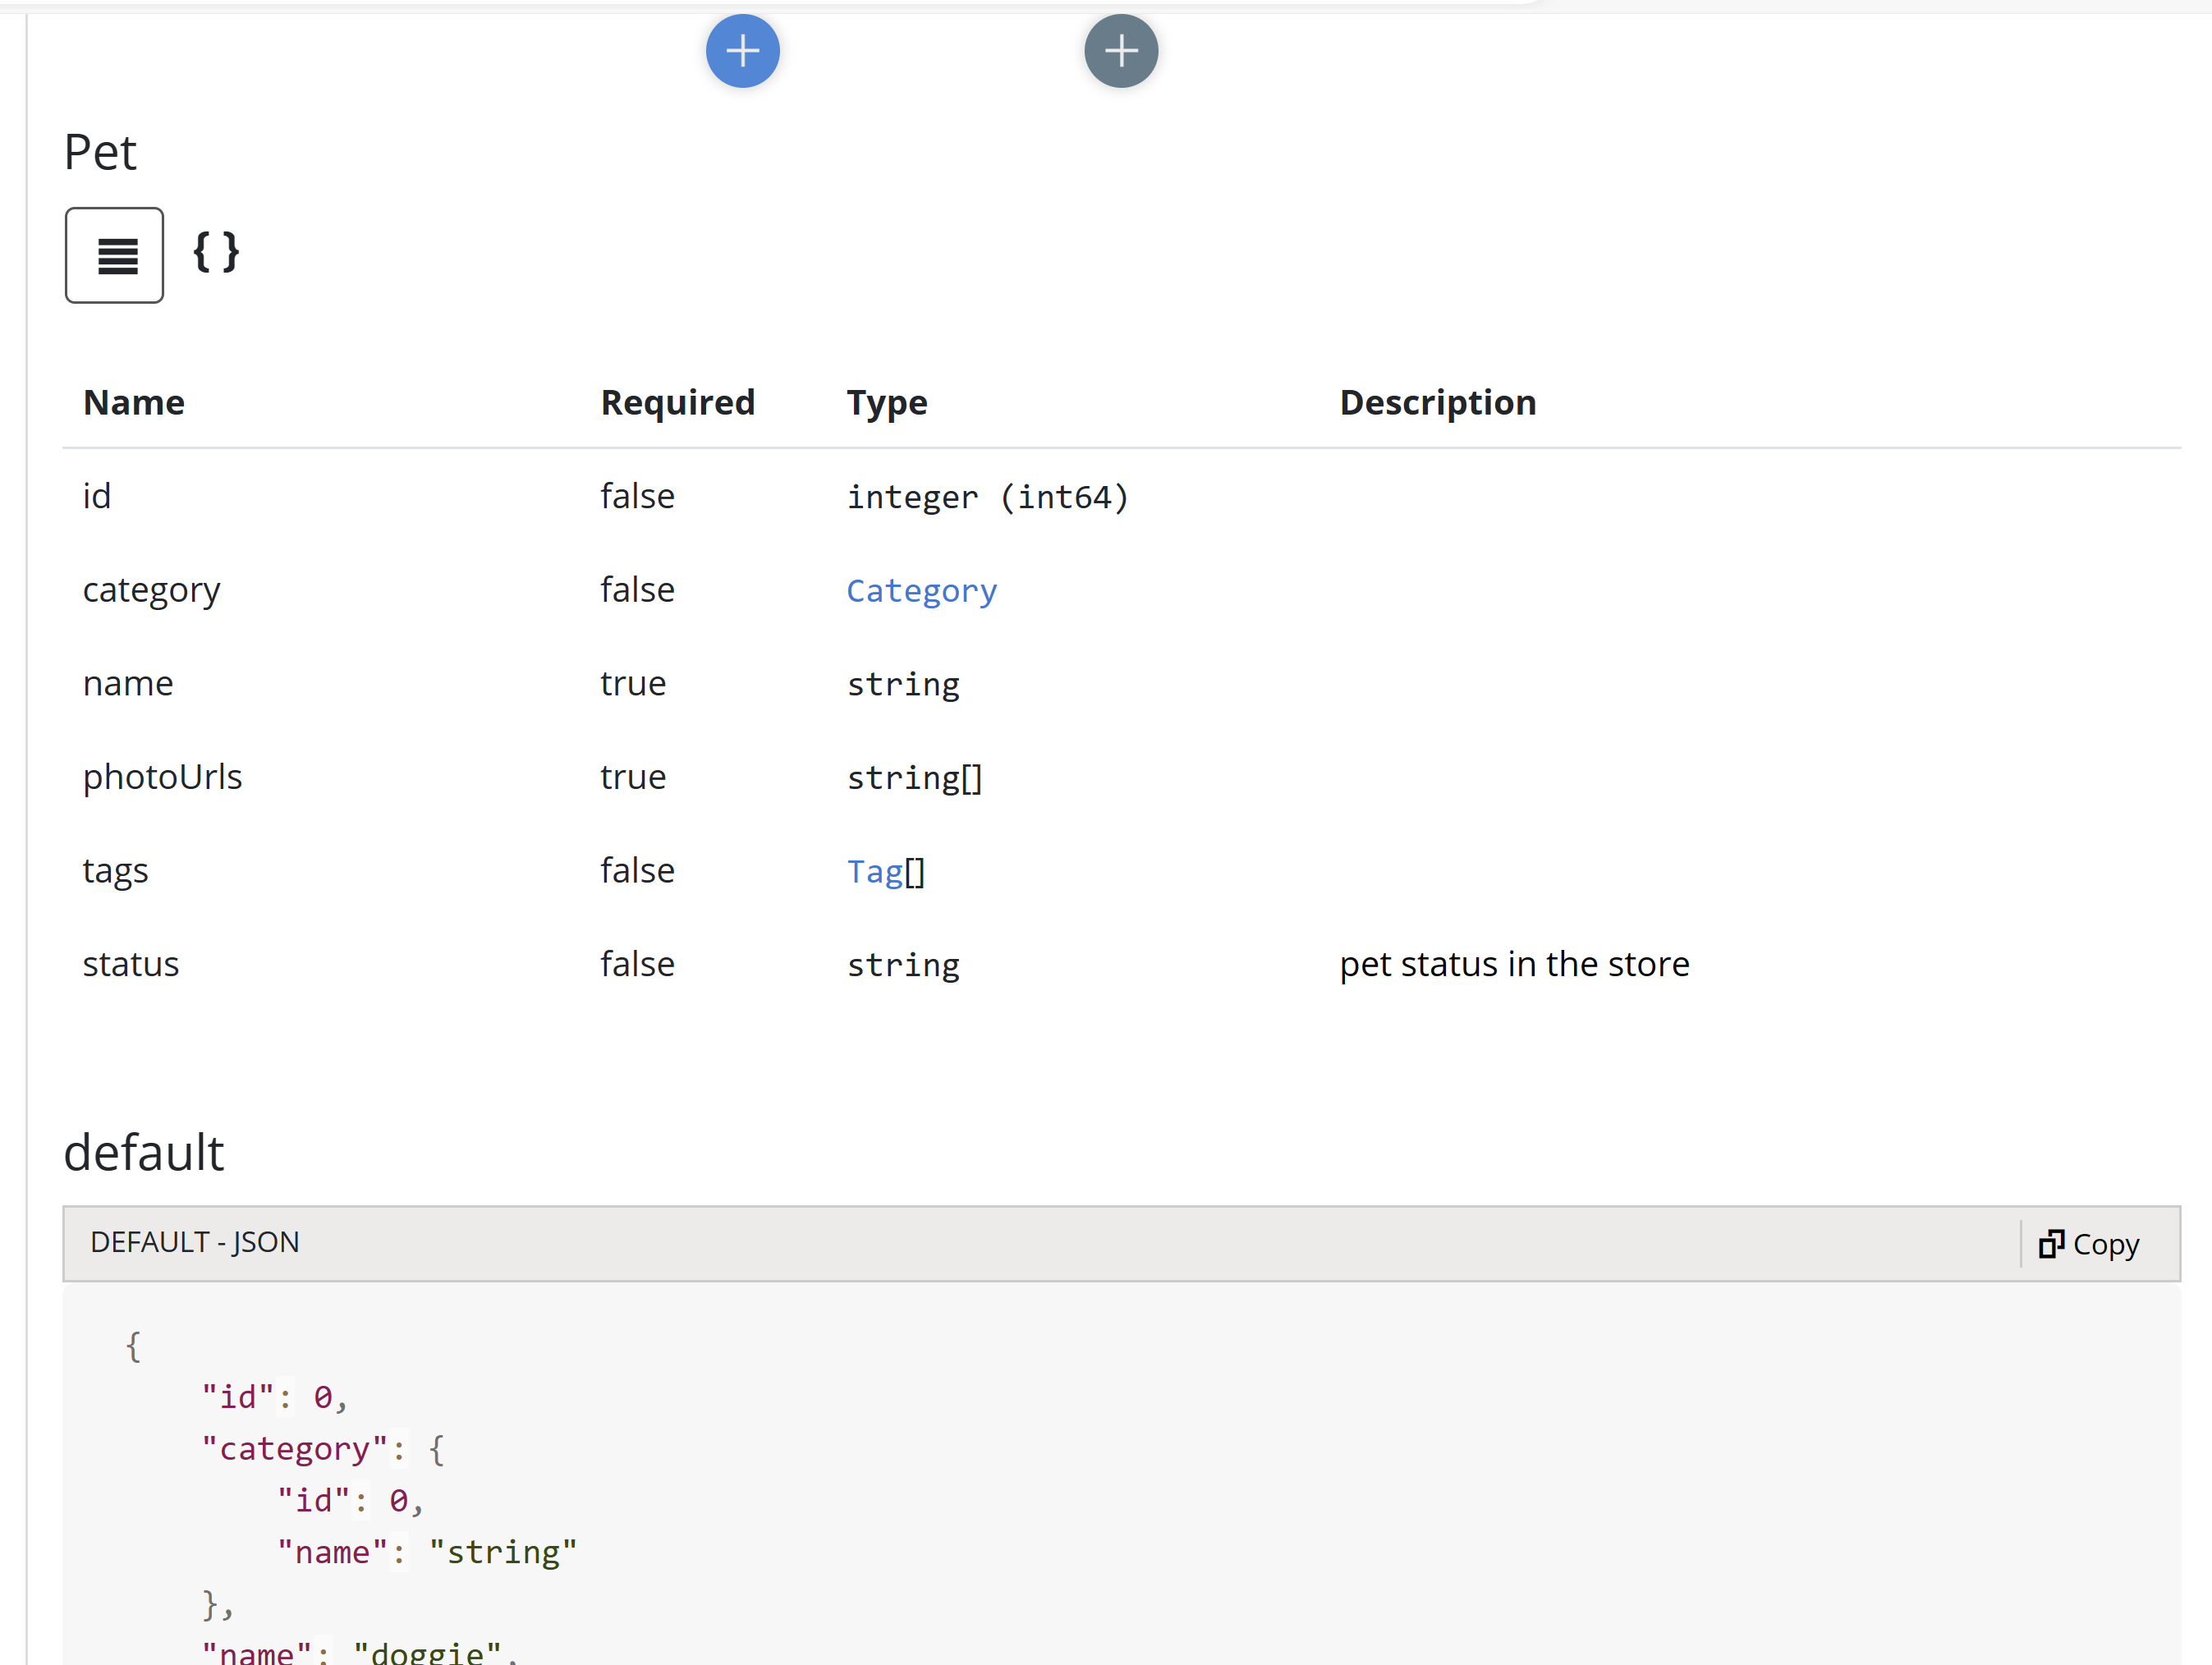
Task: Click the default example heading
Action: click(144, 1152)
